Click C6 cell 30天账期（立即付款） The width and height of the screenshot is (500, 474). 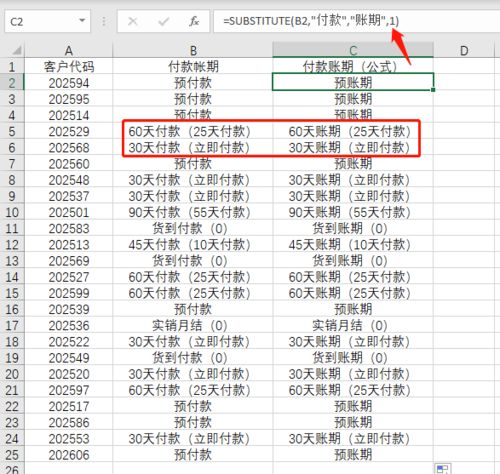click(353, 148)
